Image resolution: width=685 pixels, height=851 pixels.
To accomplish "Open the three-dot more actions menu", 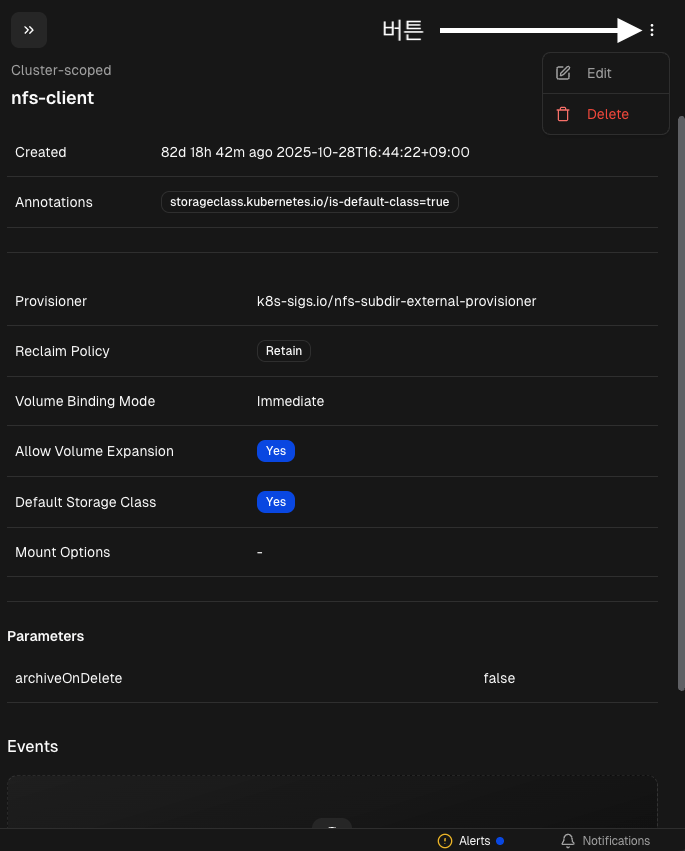I will (652, 30).
